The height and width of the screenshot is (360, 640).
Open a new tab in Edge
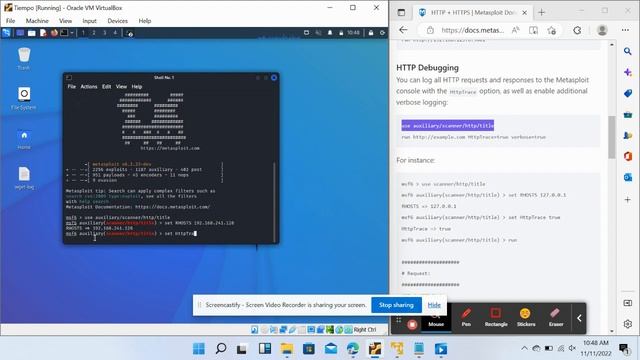click(542, 13)
